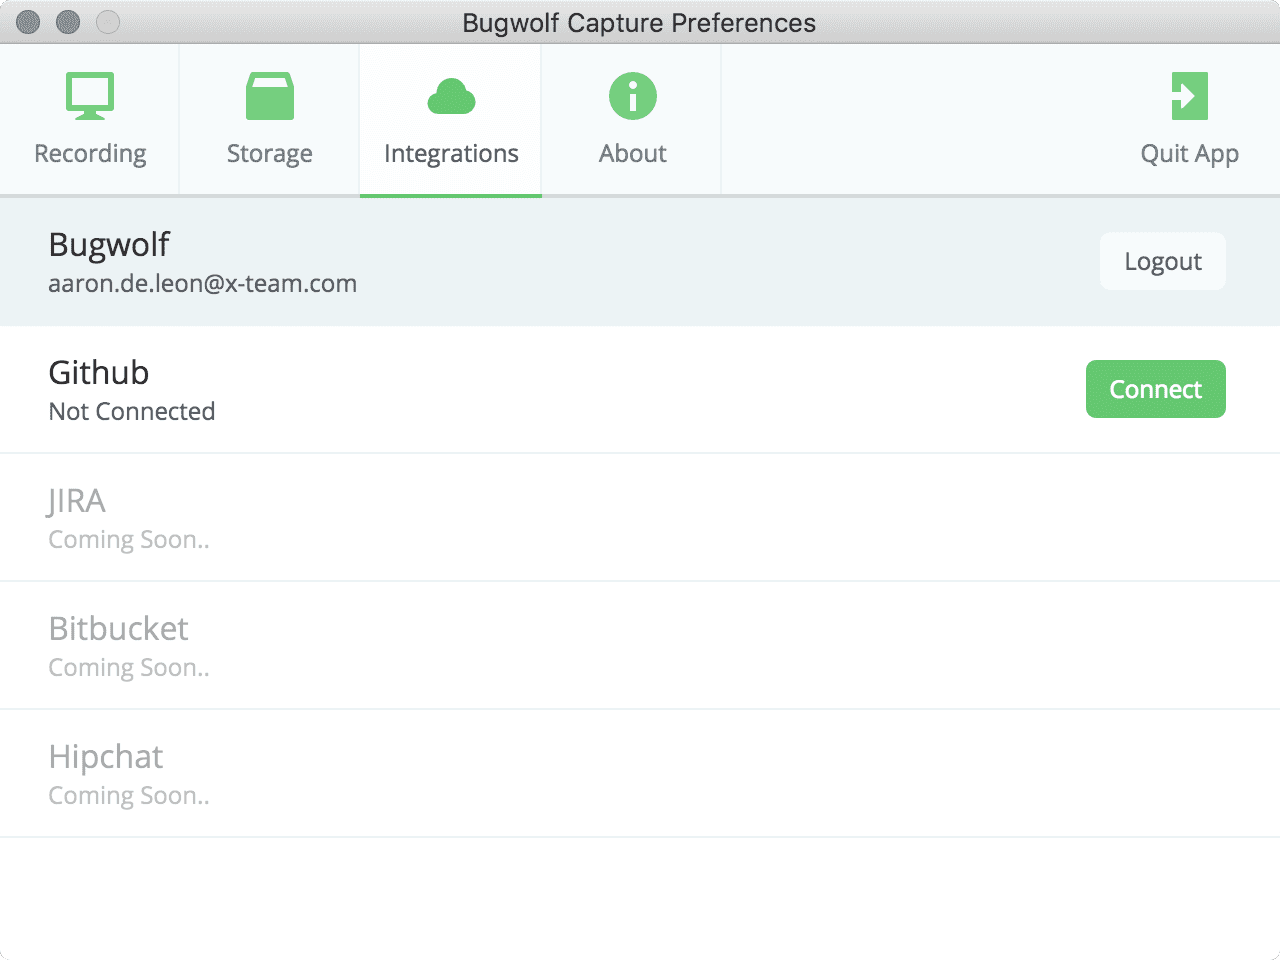1280x960 pixels.
Task: Select the Recording monitor icon
Action: point(89,94)
